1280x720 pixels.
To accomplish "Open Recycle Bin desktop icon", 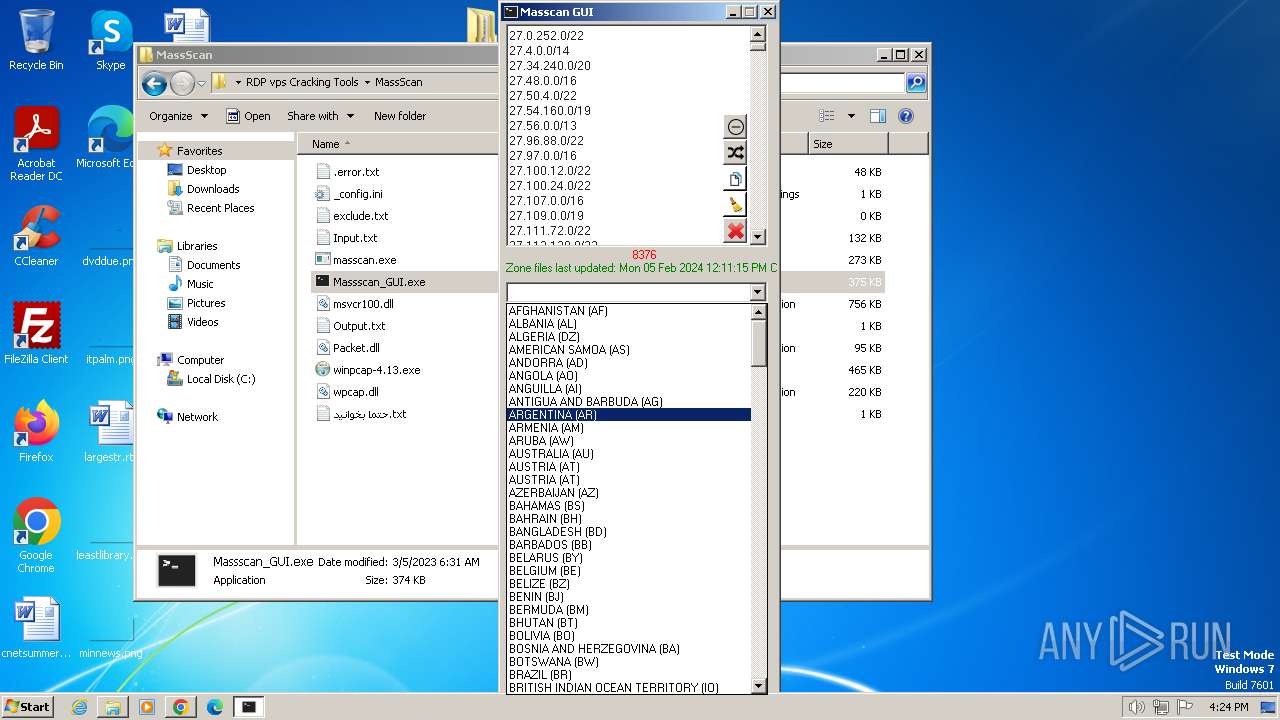I will [x=36, y=40].
